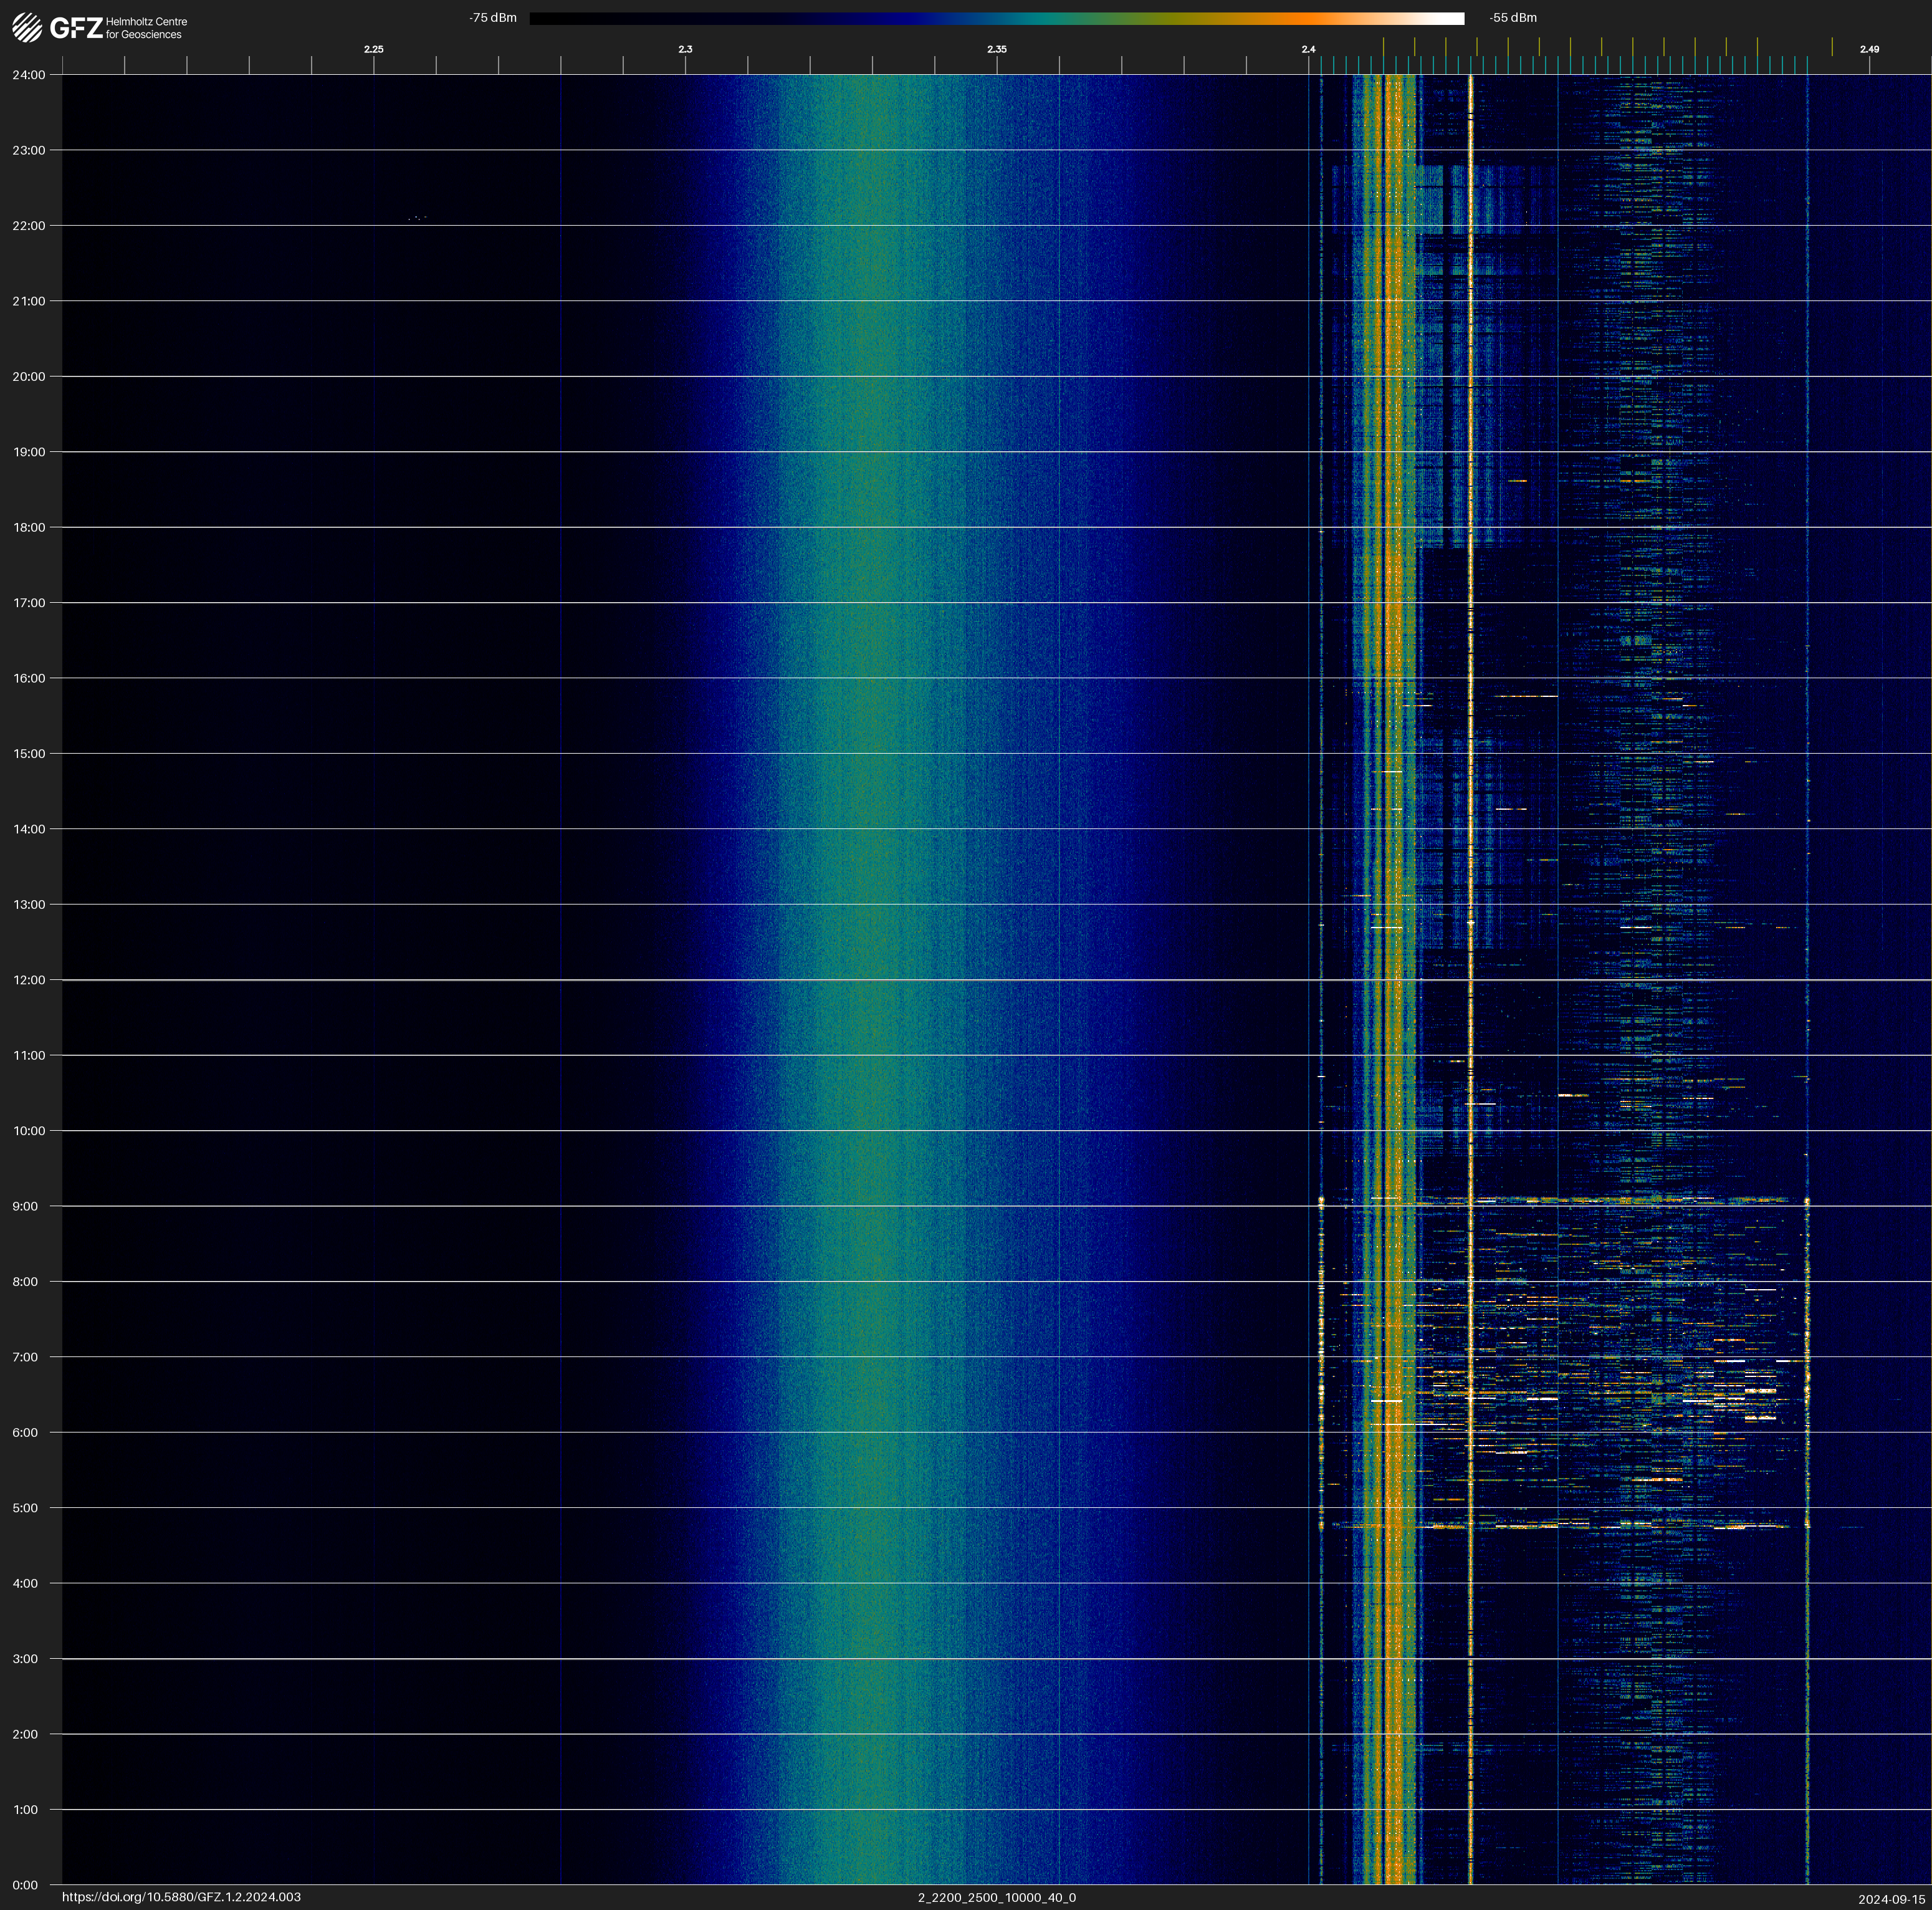Click the 22:00 time axis label
The image size is (1932, 1910).
(29, 226)
